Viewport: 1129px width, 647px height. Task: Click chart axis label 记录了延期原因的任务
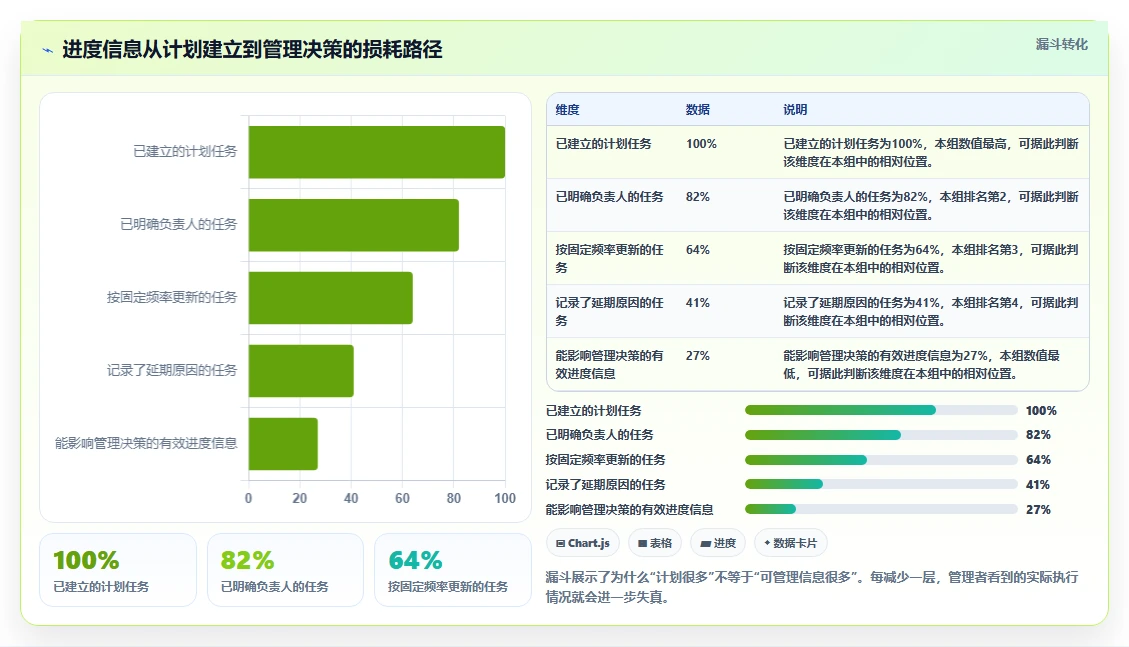tap(172, 370)
